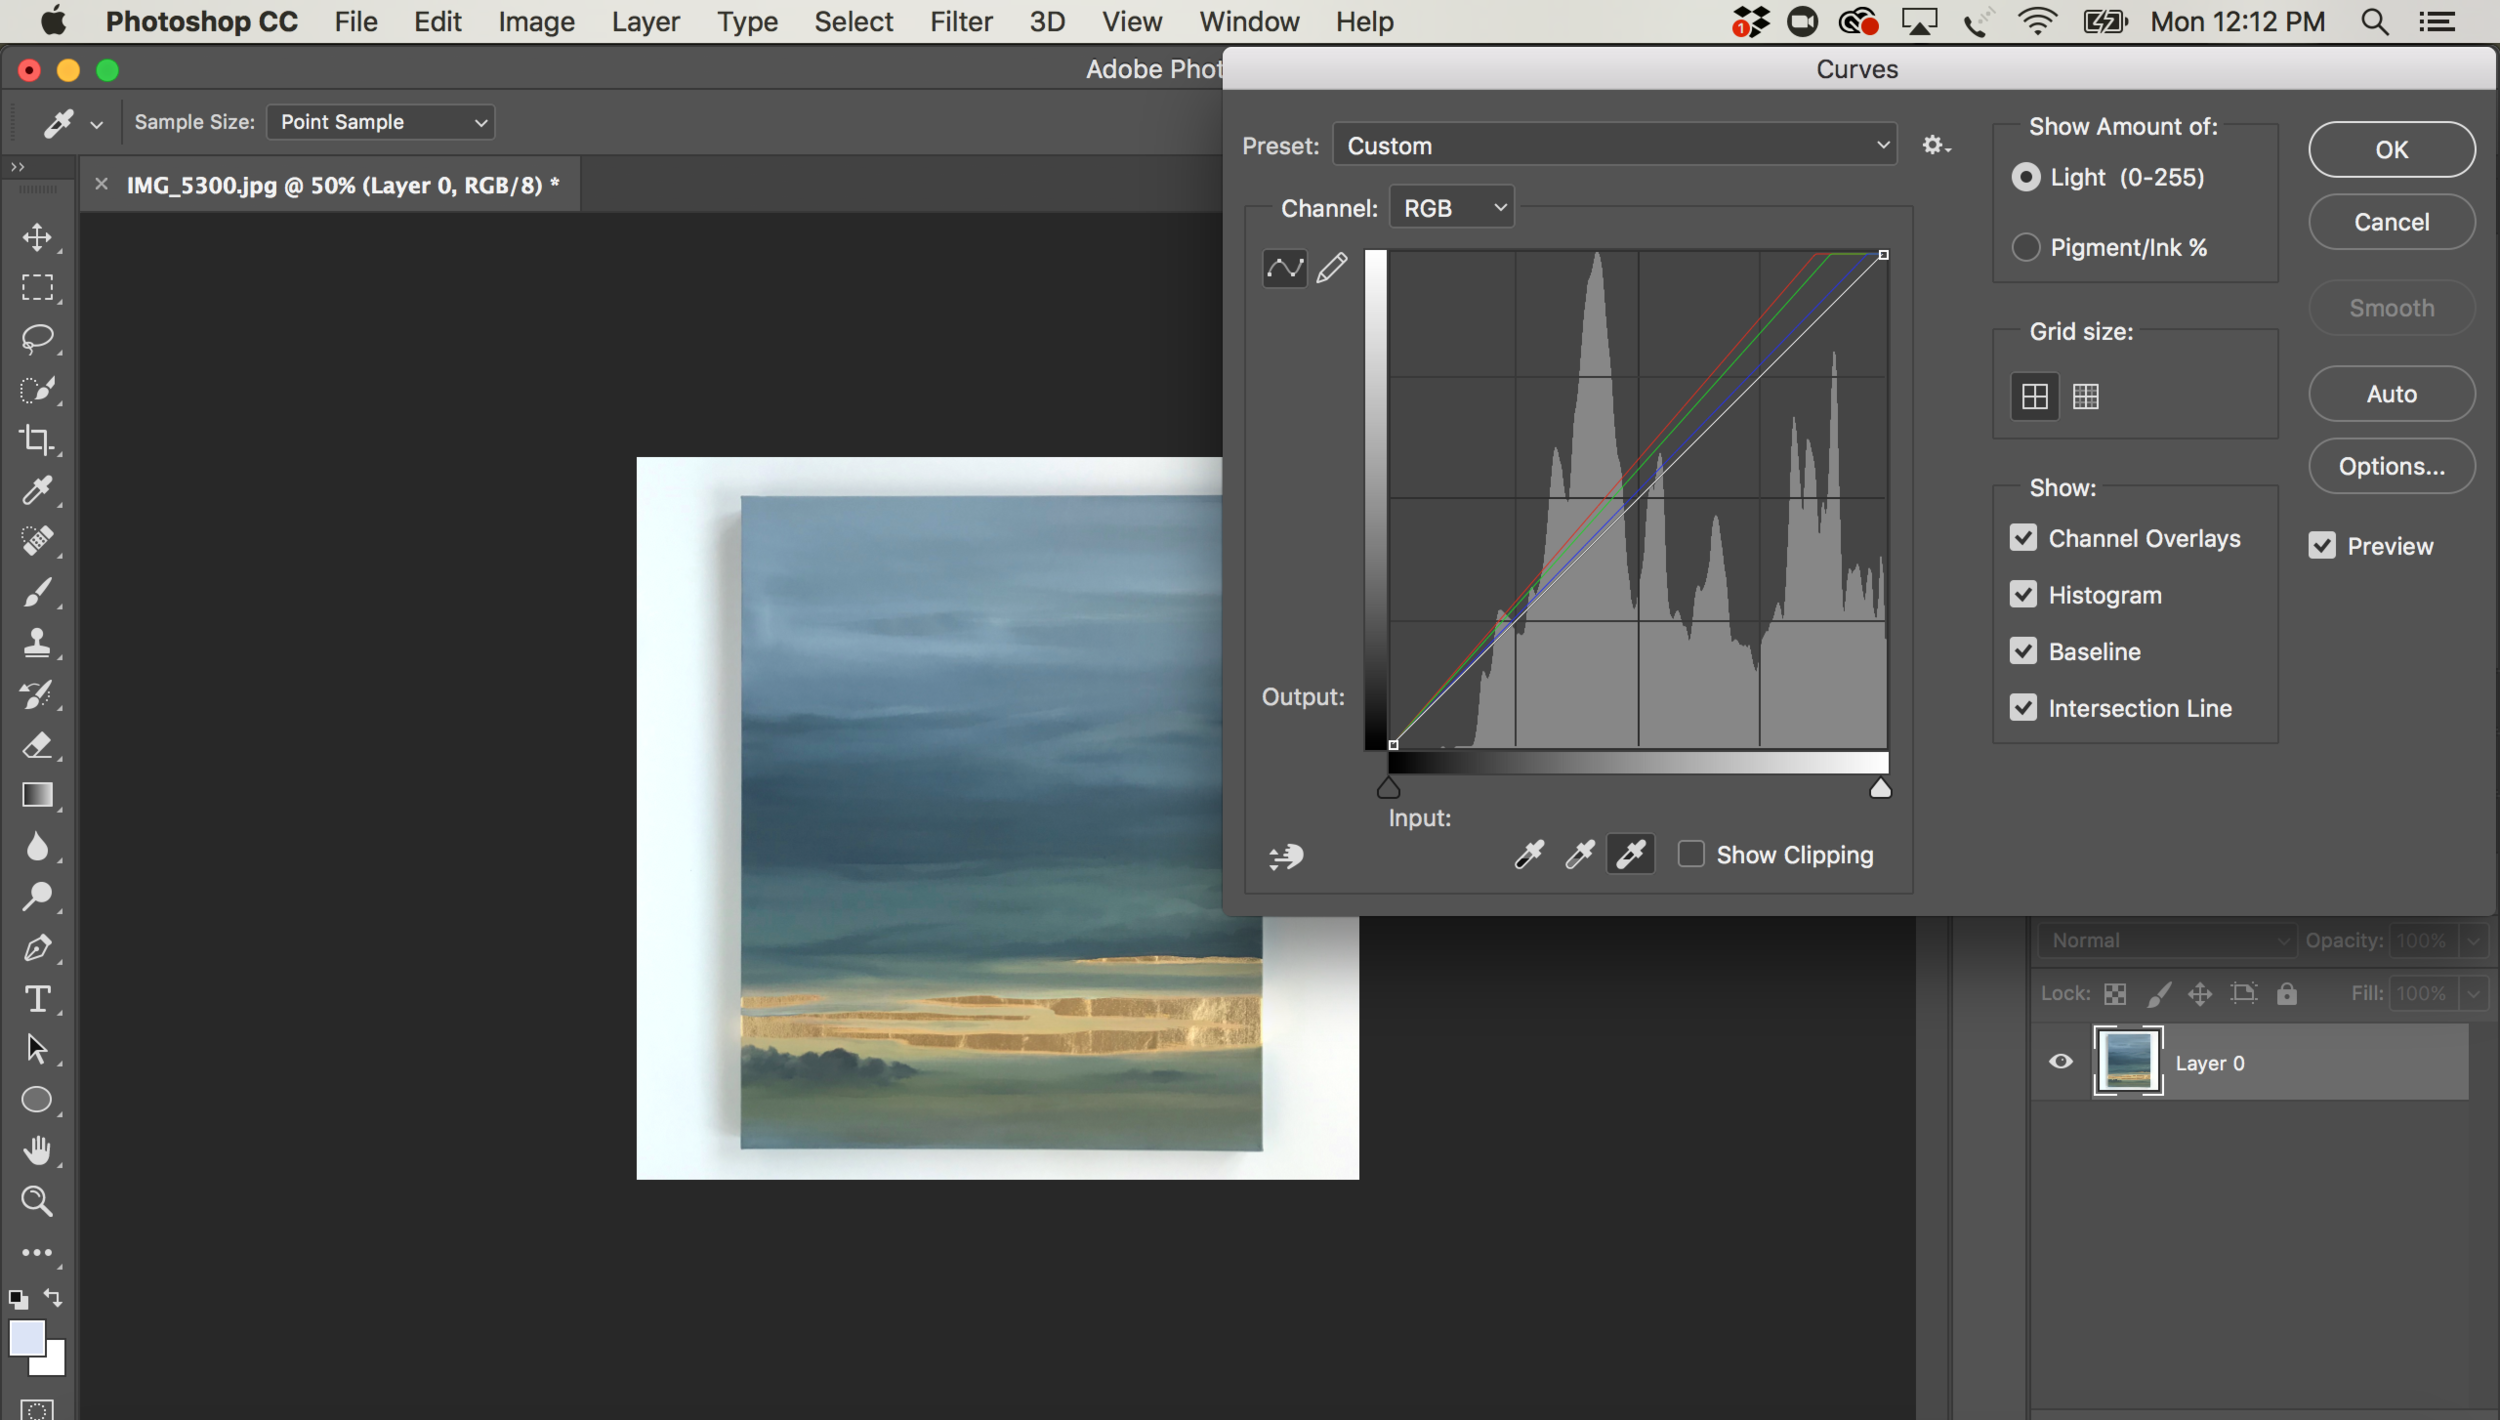Click the top-right curve control point
2500x1420 pixels.
coord(1883,255)
